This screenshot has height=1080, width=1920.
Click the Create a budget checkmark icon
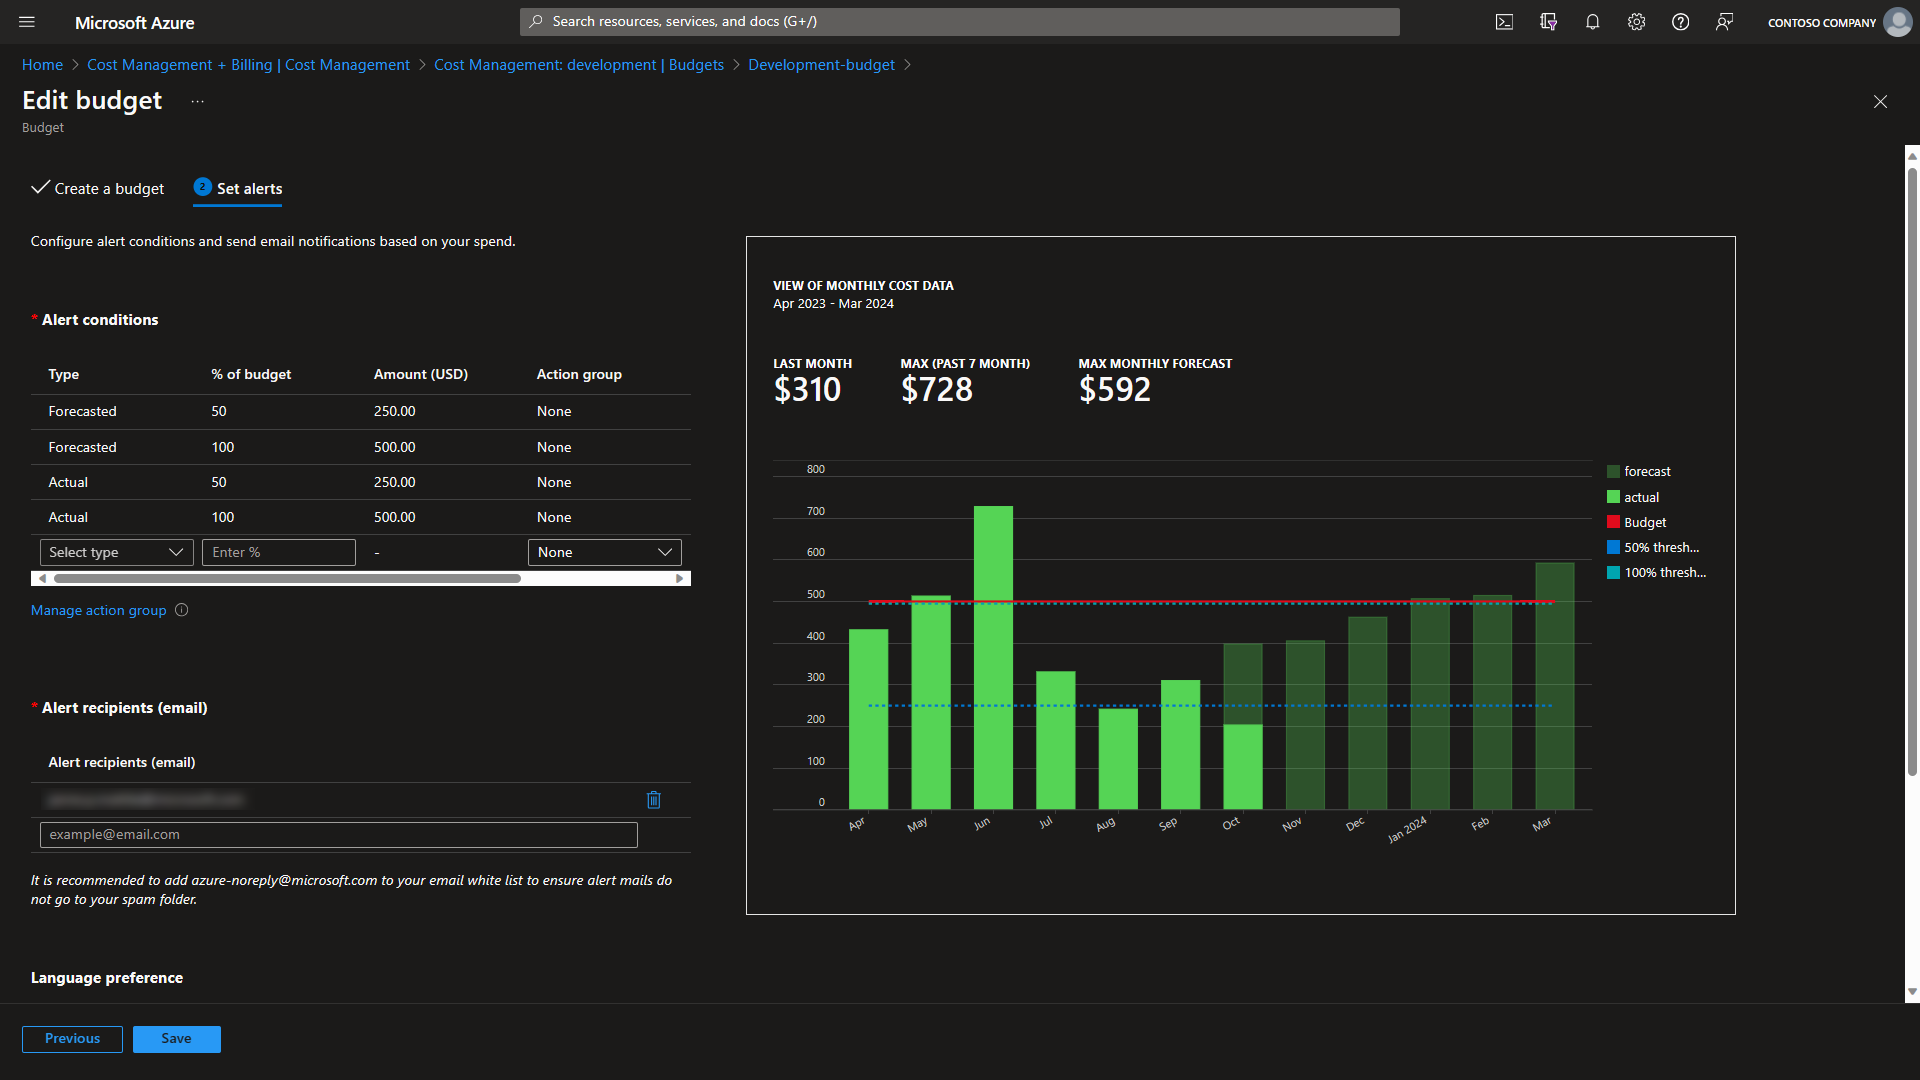point(40,187)
